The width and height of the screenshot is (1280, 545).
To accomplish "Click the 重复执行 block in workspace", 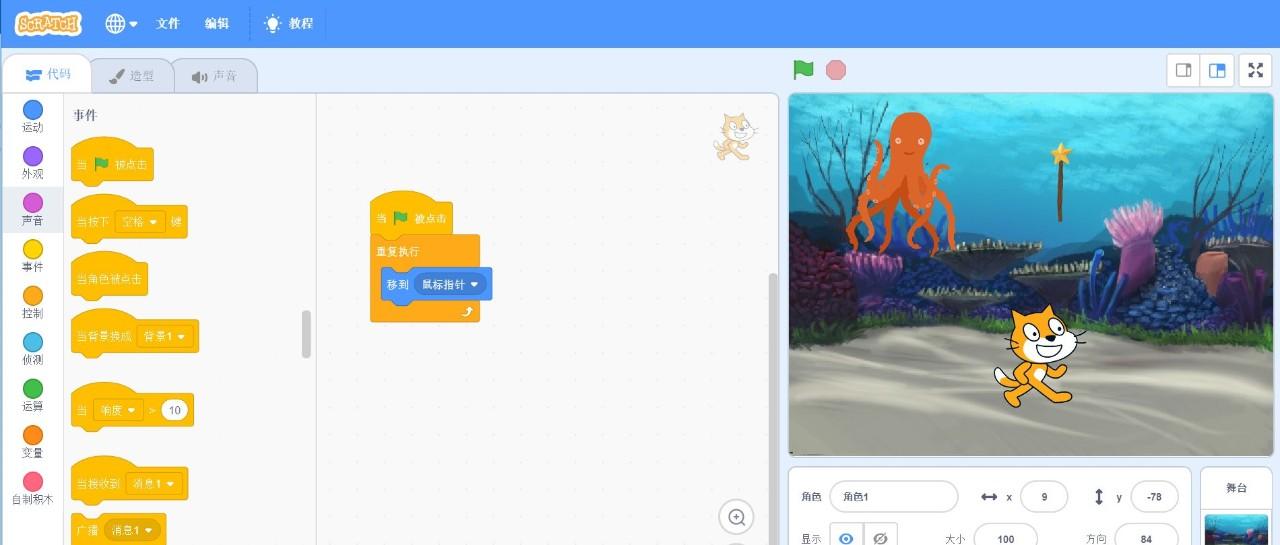I will pyautogui.click(x=400, y=251).
